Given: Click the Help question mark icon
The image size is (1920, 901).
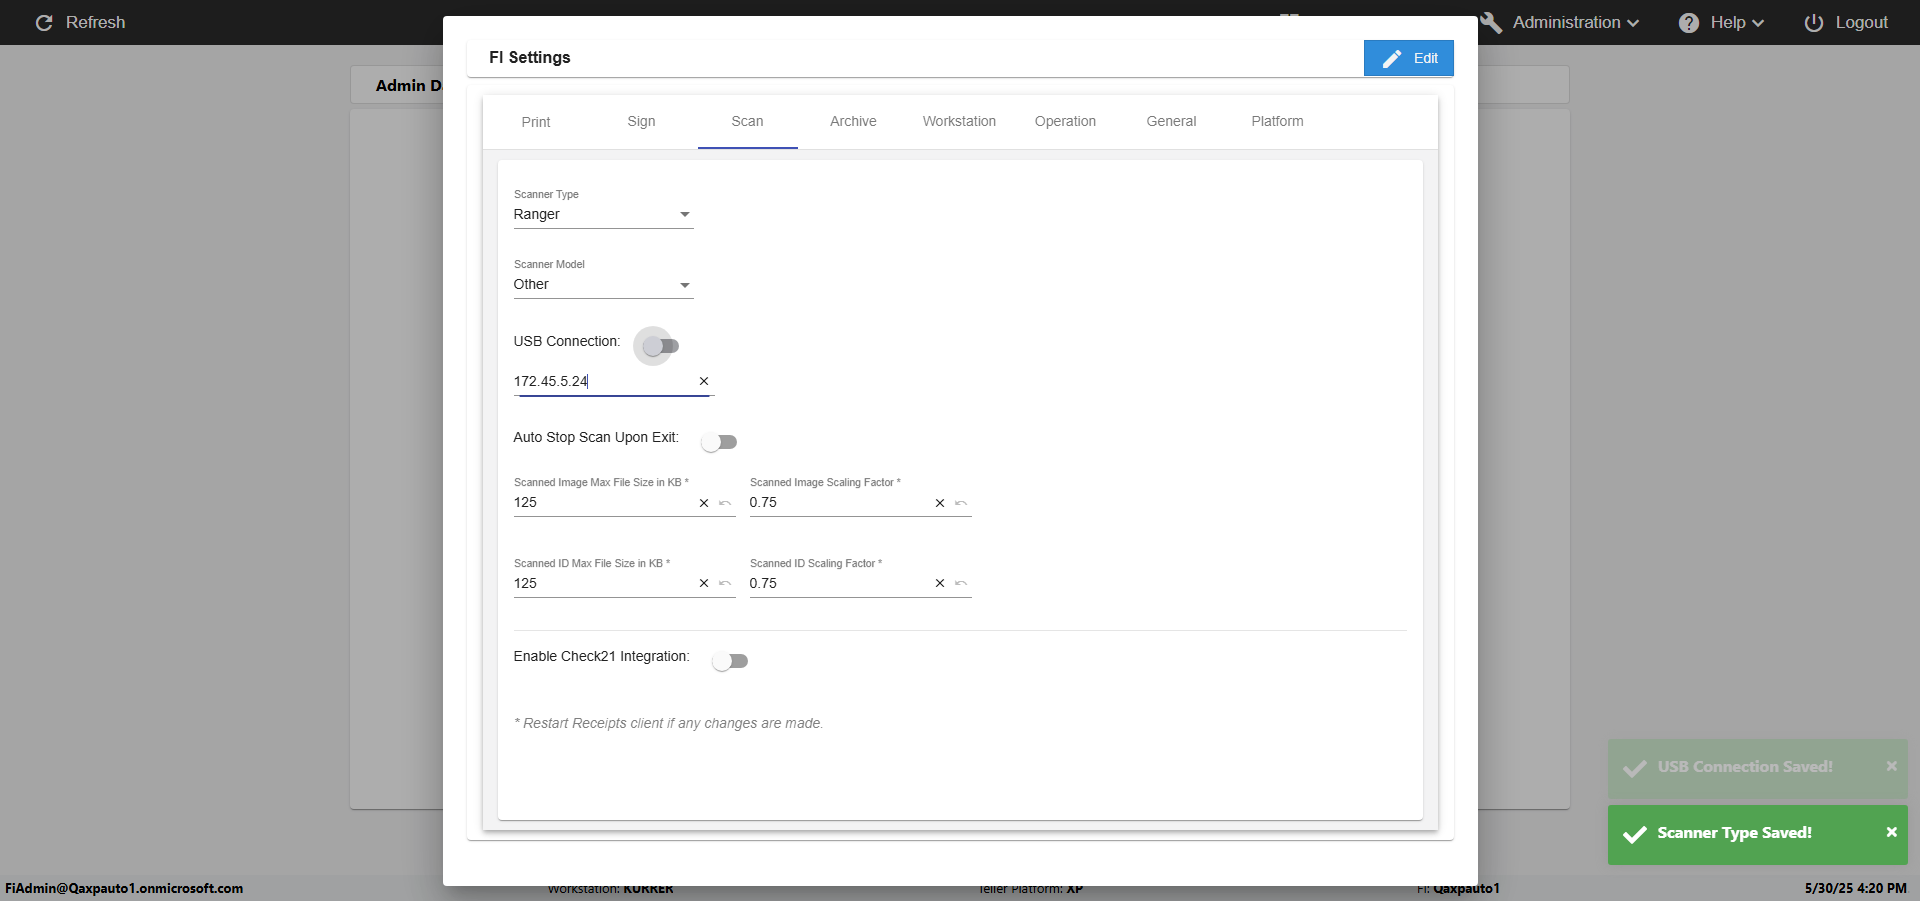Looking at the screenshot, I should [1689, 22].
